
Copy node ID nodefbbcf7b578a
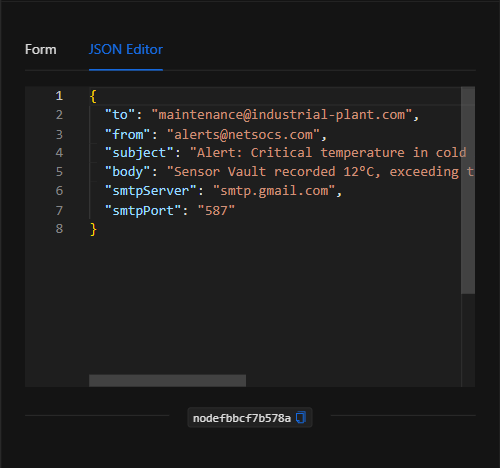click(301, 417)
